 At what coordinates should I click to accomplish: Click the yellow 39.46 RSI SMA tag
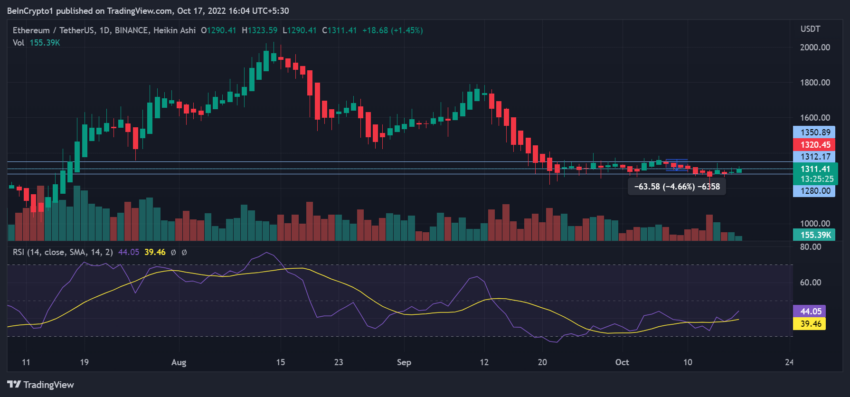(x=809, y=324)
